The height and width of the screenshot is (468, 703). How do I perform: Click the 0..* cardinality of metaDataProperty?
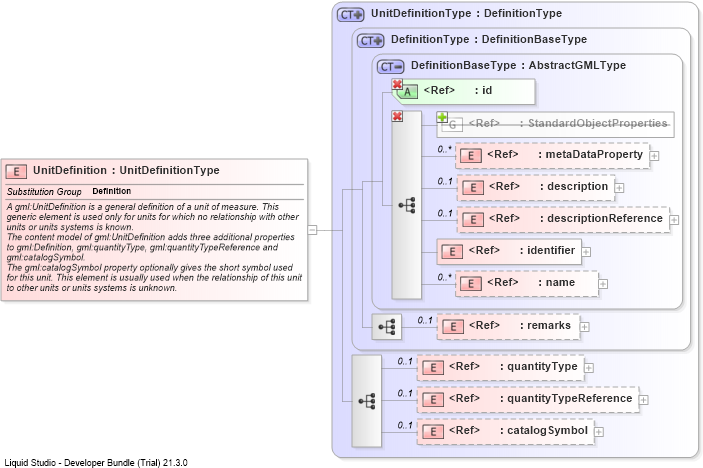444,149
